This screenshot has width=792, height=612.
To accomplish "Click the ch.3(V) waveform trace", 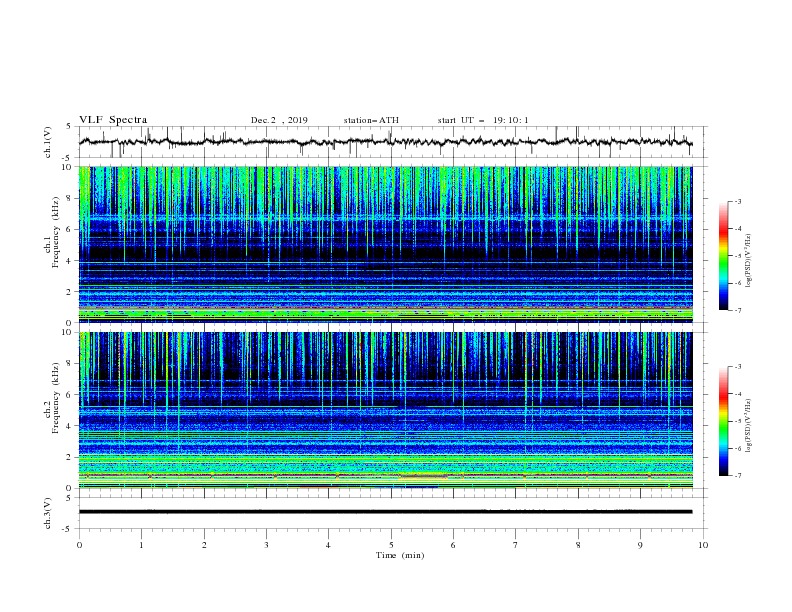I will pyautogui.click(x=385, y=512).
